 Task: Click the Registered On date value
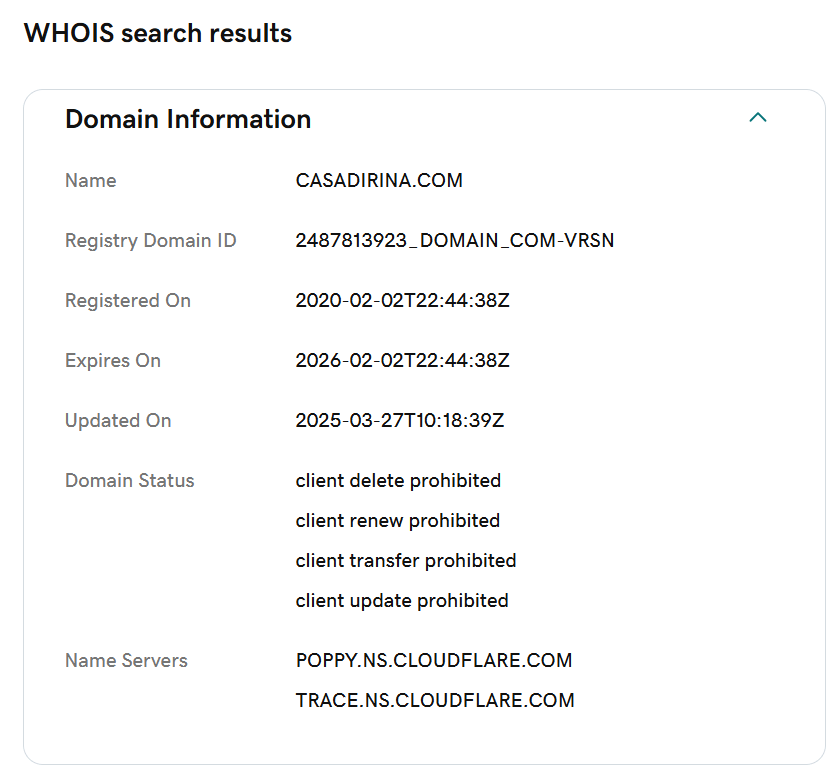403,300
